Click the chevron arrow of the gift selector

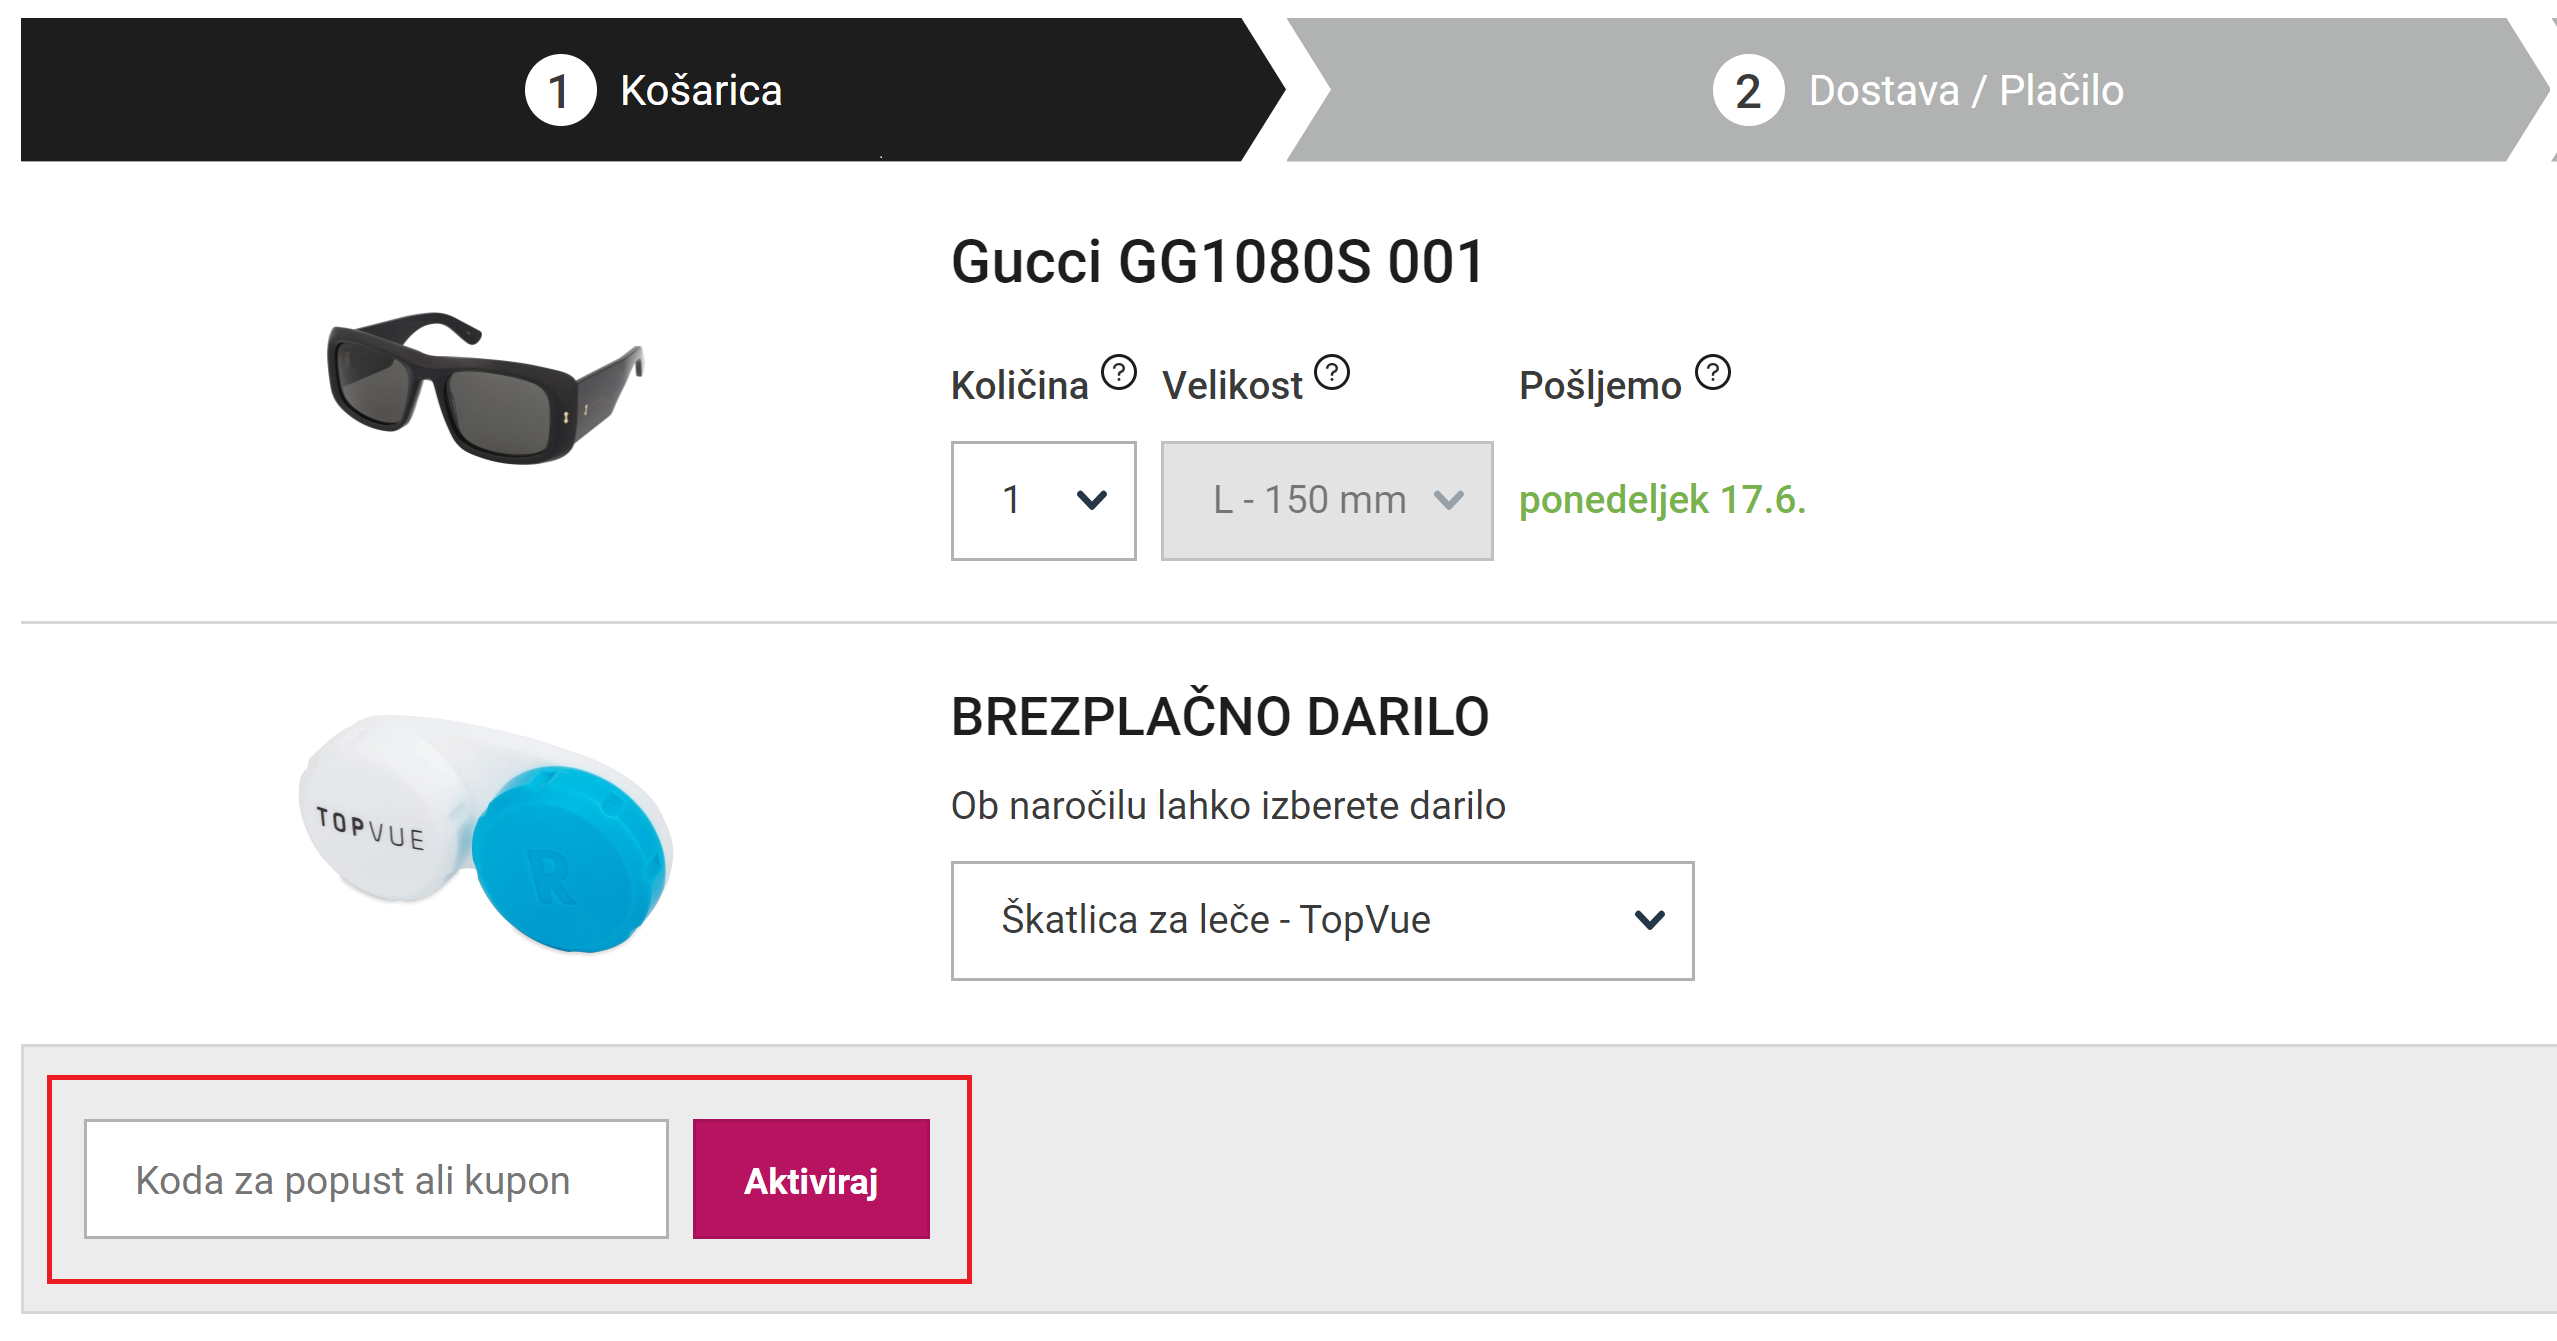pos(1649,919)
